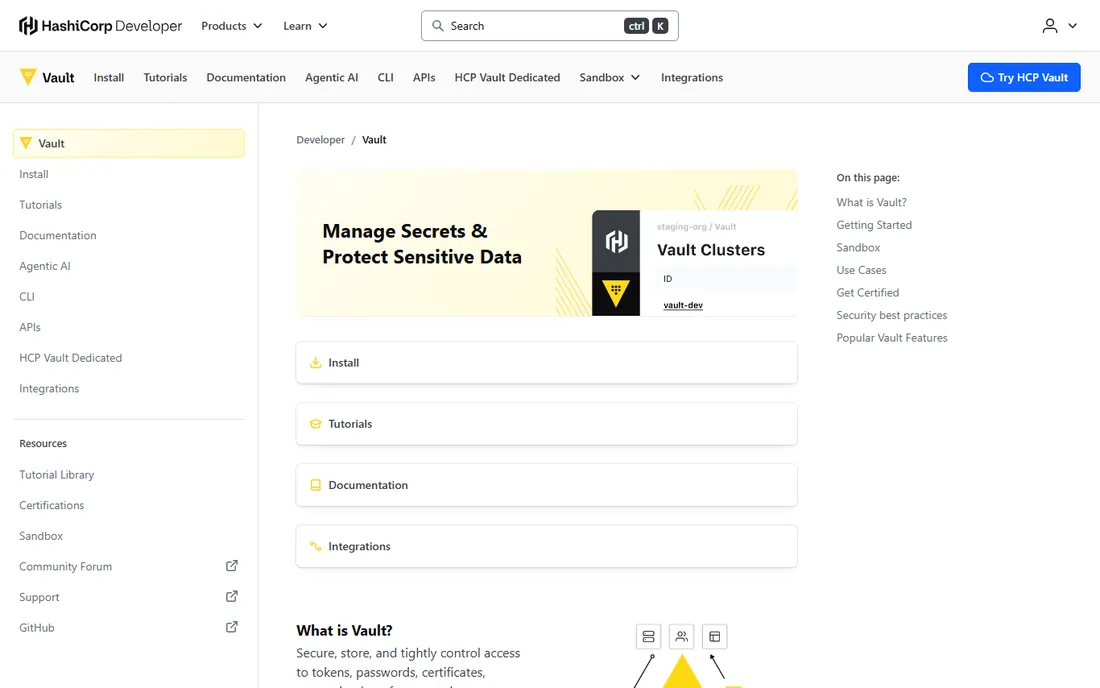Expand the Learn dropdown menu
Image resolution: width=1100 pixels, height=688 pixels.
pos(305,26)
